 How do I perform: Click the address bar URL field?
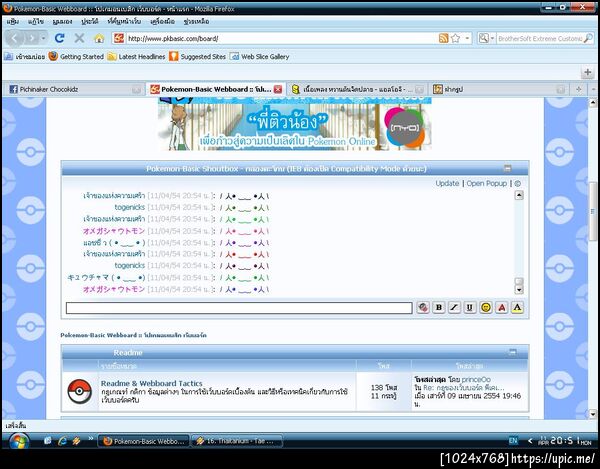281,38
